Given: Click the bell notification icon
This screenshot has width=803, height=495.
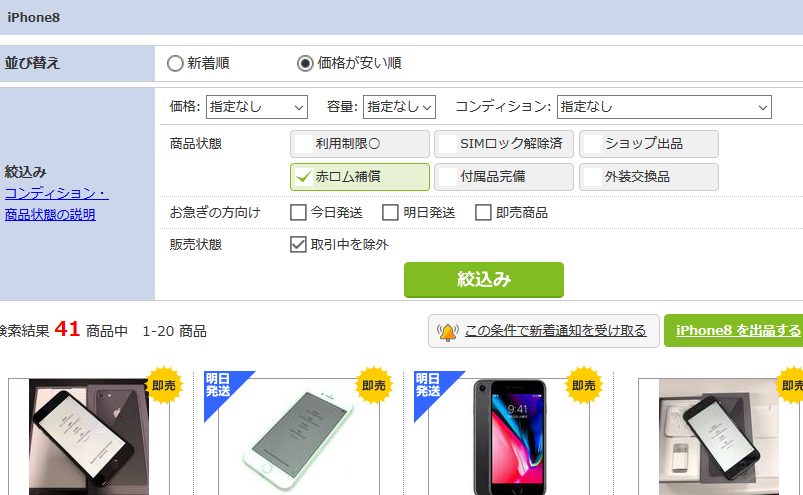Looking at the screenshot, I should click(x=448, y=332).
